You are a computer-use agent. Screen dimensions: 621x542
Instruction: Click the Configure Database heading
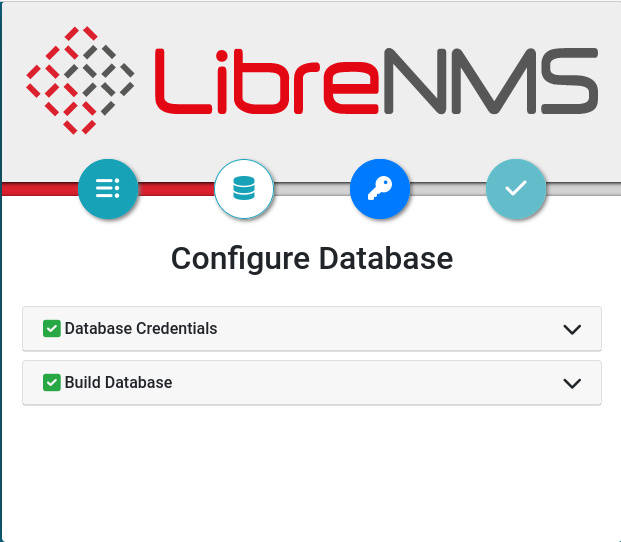tap(312, 259)
